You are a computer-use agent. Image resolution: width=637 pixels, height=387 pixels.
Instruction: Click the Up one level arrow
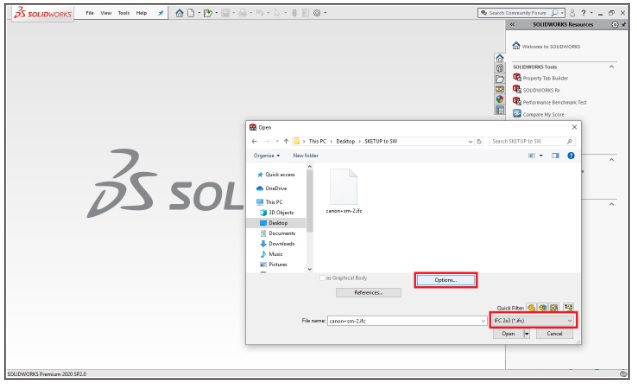[x=286, y=141]
